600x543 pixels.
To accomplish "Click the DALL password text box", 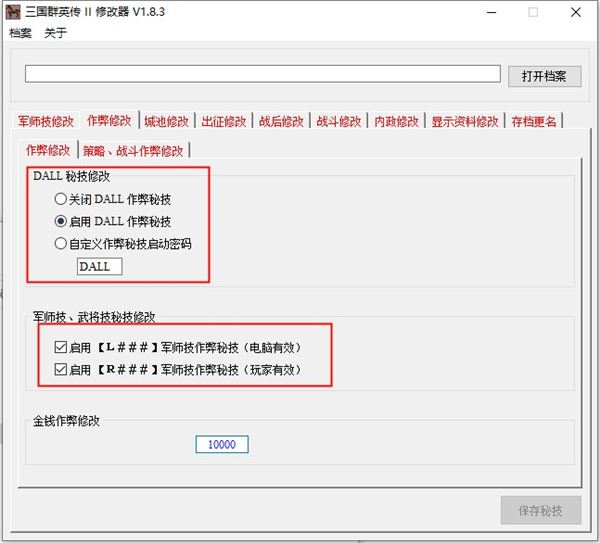I will click(100, 266).
